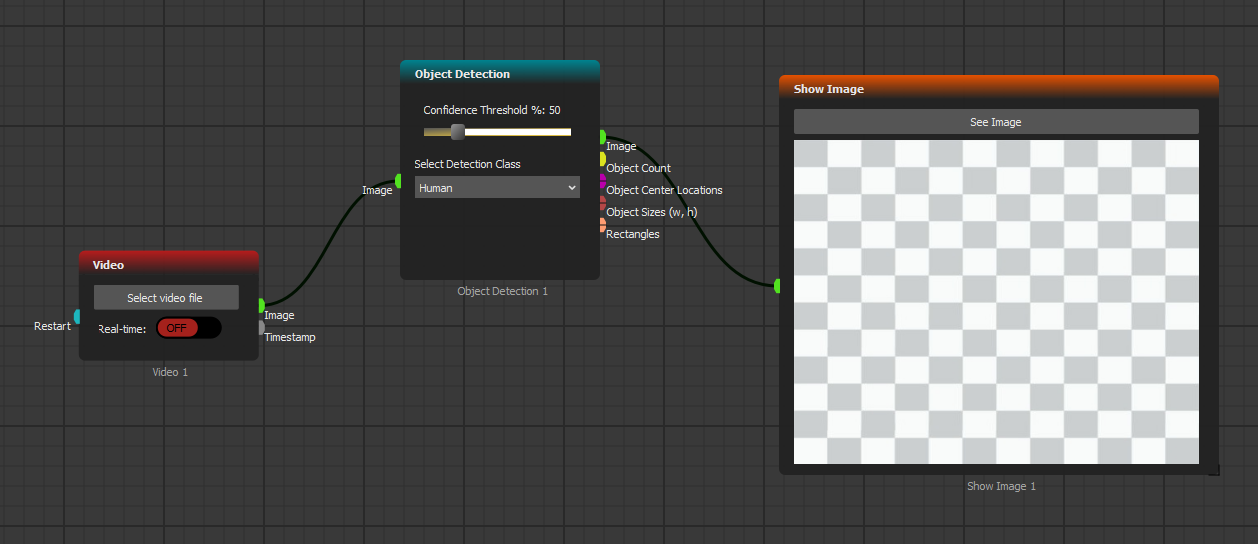The image size is (1258, 544).
Task: Open the Select Detection Class dropdown
Action: click(497, 188)
